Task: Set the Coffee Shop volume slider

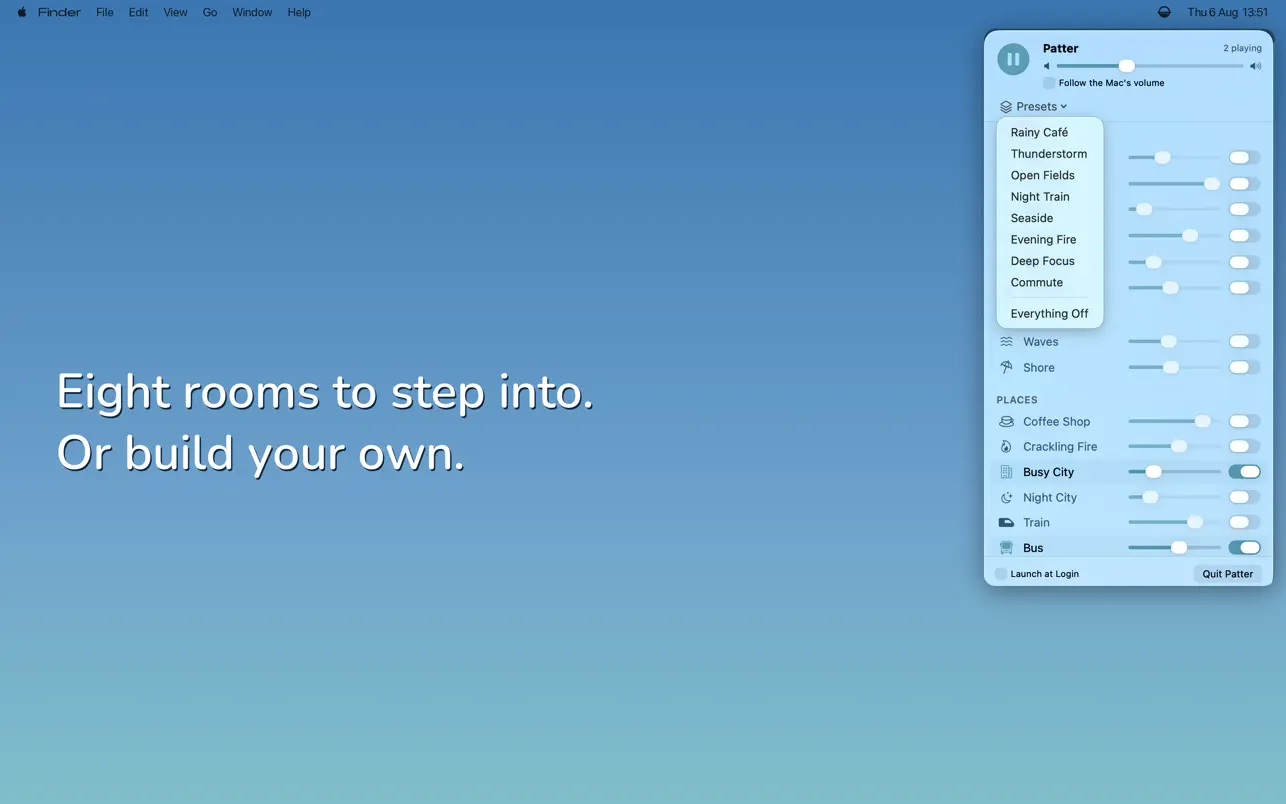Action: (1174, 422)
